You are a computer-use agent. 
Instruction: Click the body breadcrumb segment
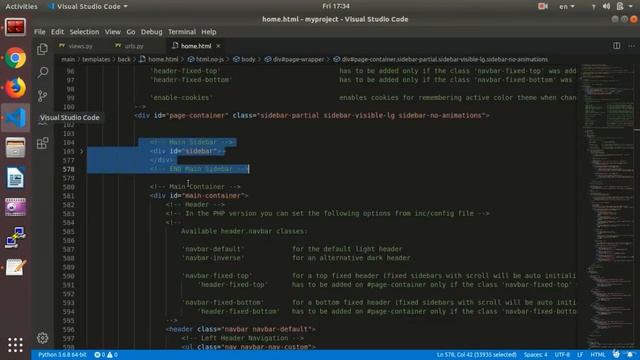244,60
